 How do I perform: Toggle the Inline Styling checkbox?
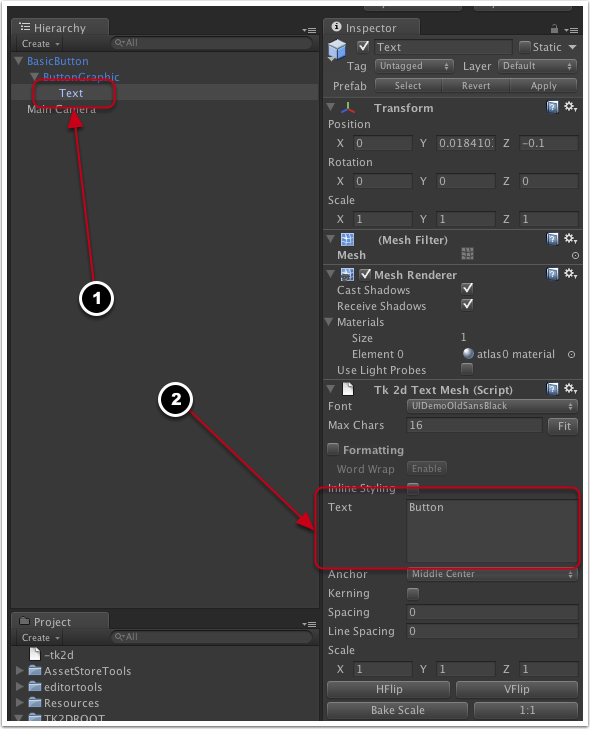pos(412,488)
